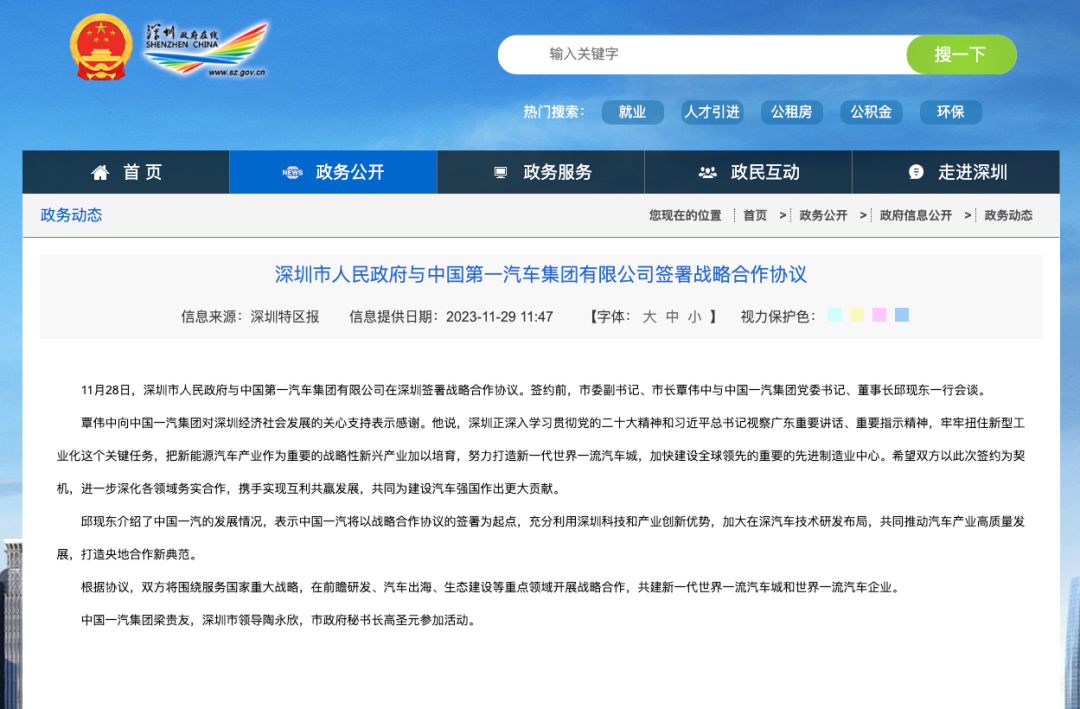Viewport: 1080px width, 709px height.
Task: Switch to the 政务服务 tab
Action: pyautogui.click(x=541, y=172)
